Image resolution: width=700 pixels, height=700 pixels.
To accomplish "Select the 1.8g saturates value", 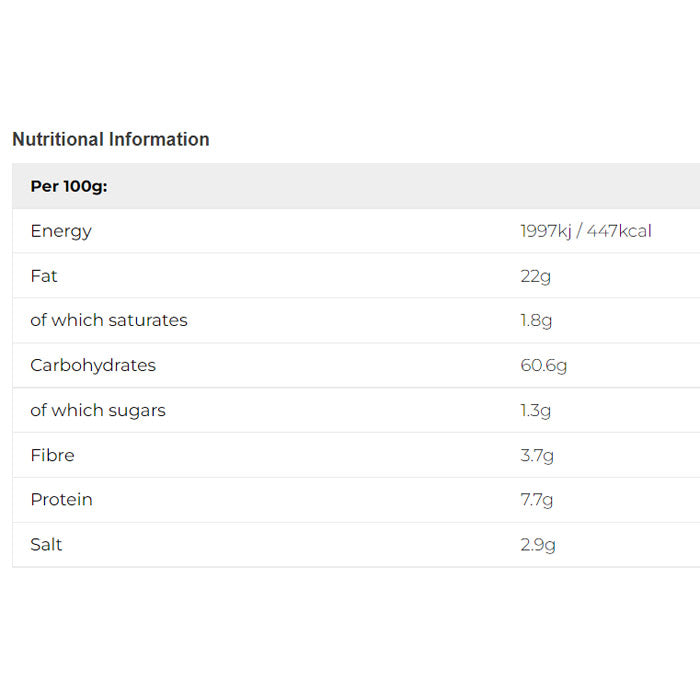I will (536, 320).
